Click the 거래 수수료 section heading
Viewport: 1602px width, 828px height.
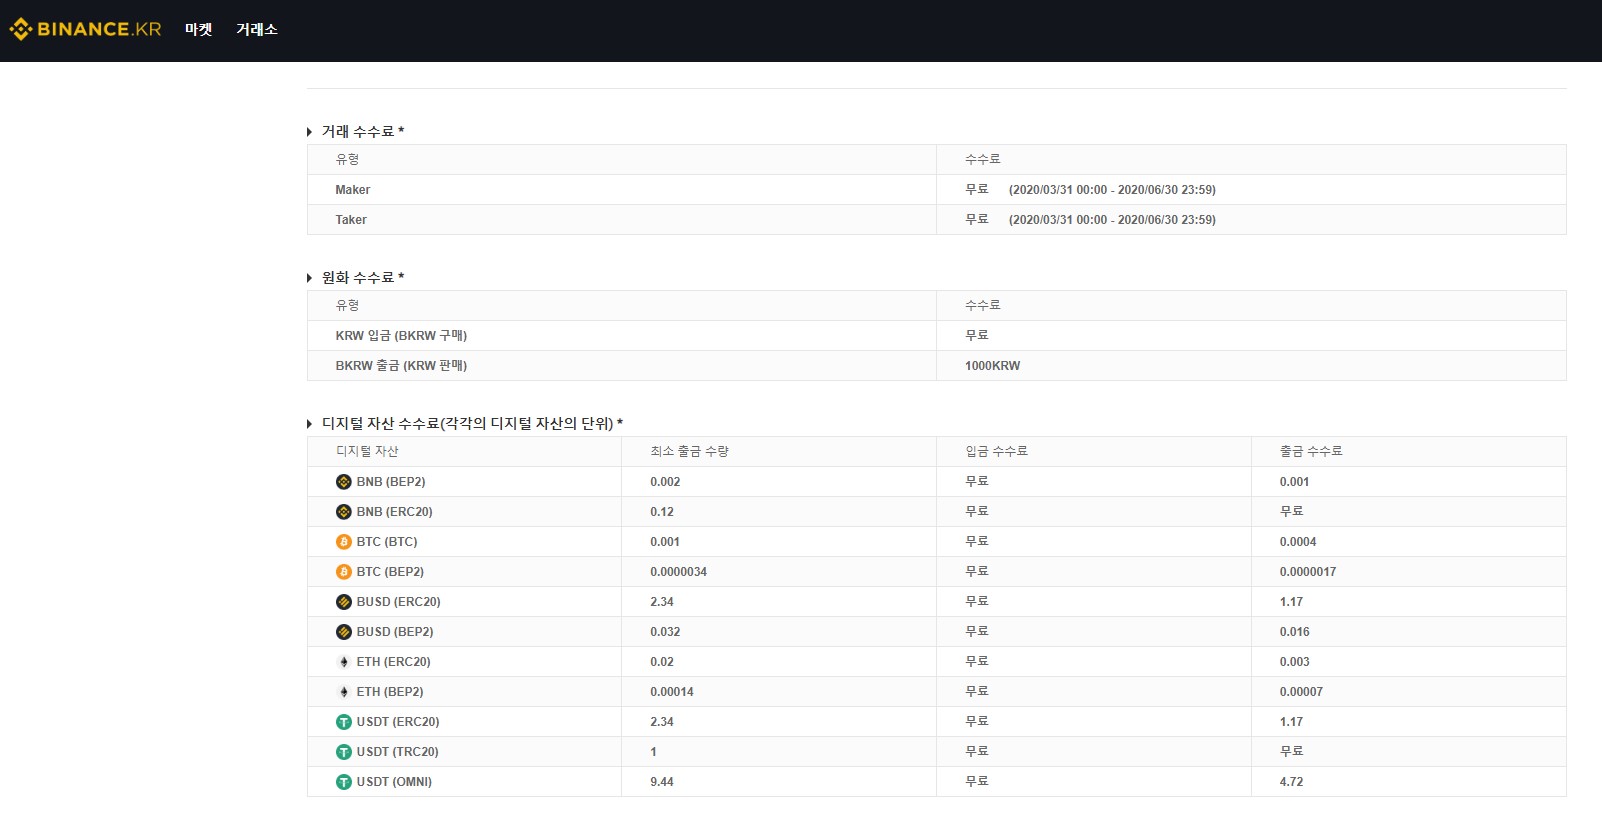click(363, 132)
